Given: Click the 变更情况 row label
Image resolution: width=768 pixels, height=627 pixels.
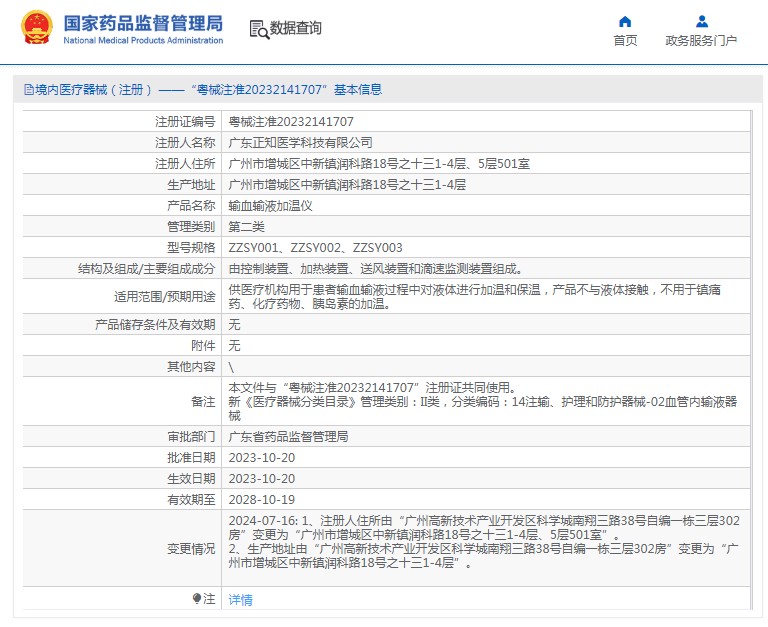Looking at the screenshot, I should coord(190,548).
